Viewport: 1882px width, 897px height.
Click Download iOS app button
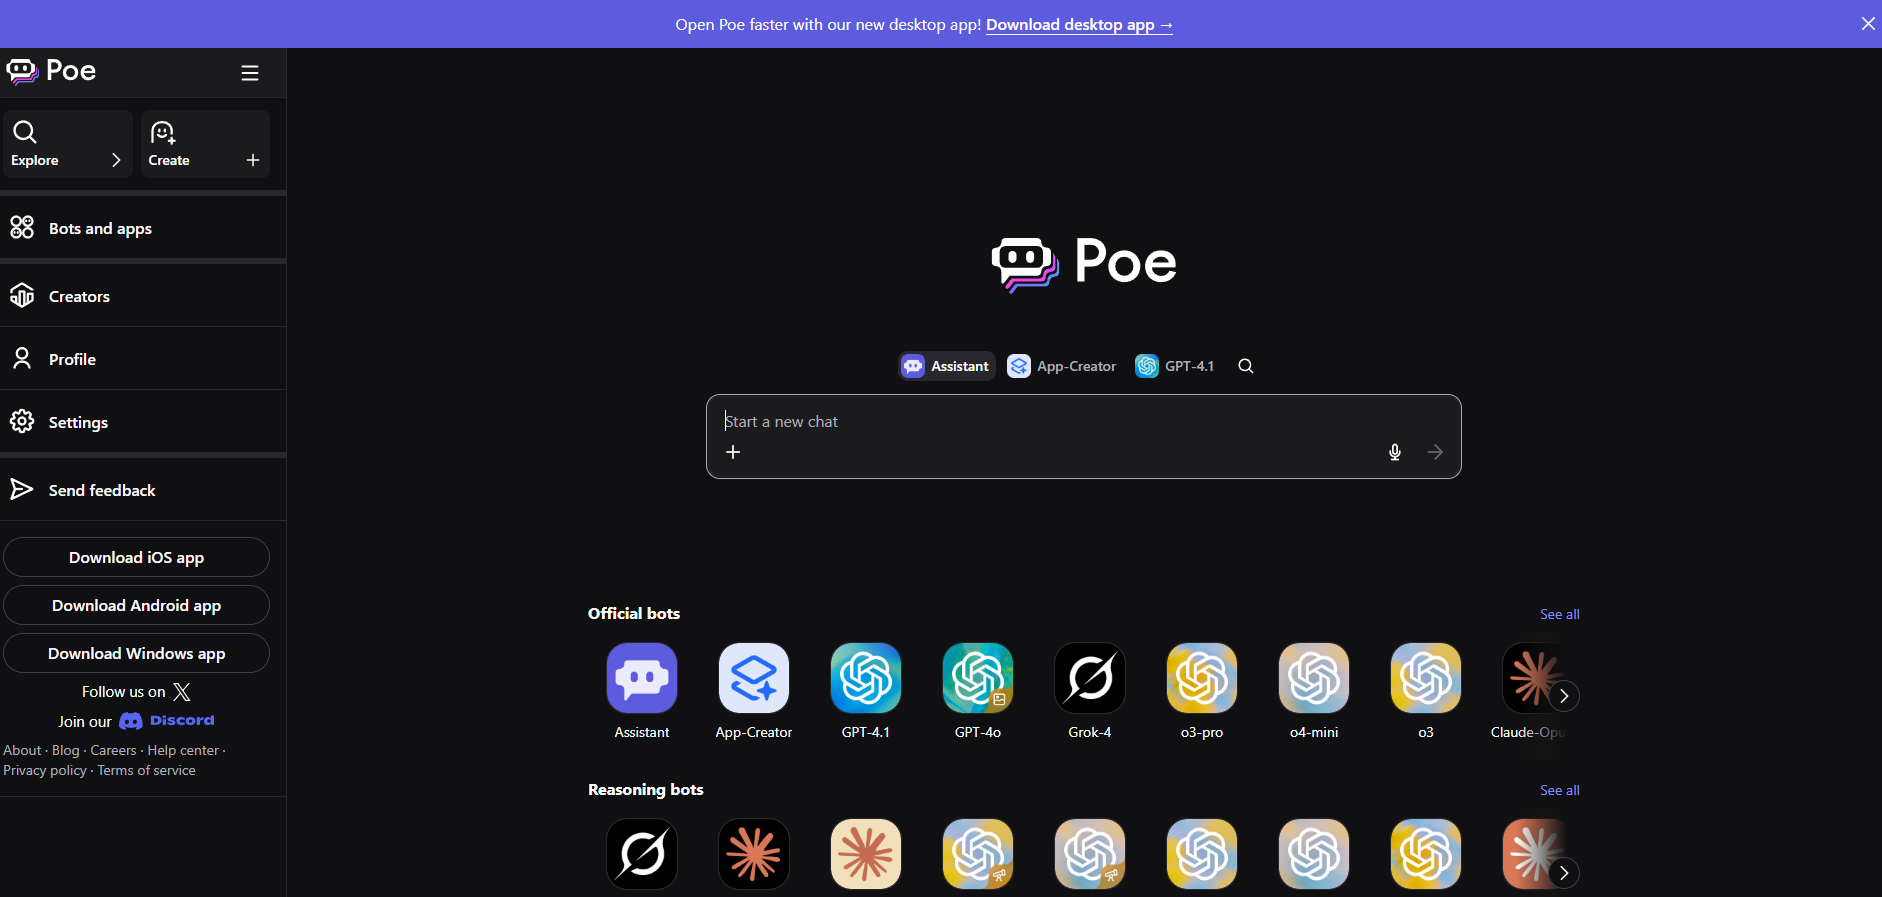click(136, 557)
